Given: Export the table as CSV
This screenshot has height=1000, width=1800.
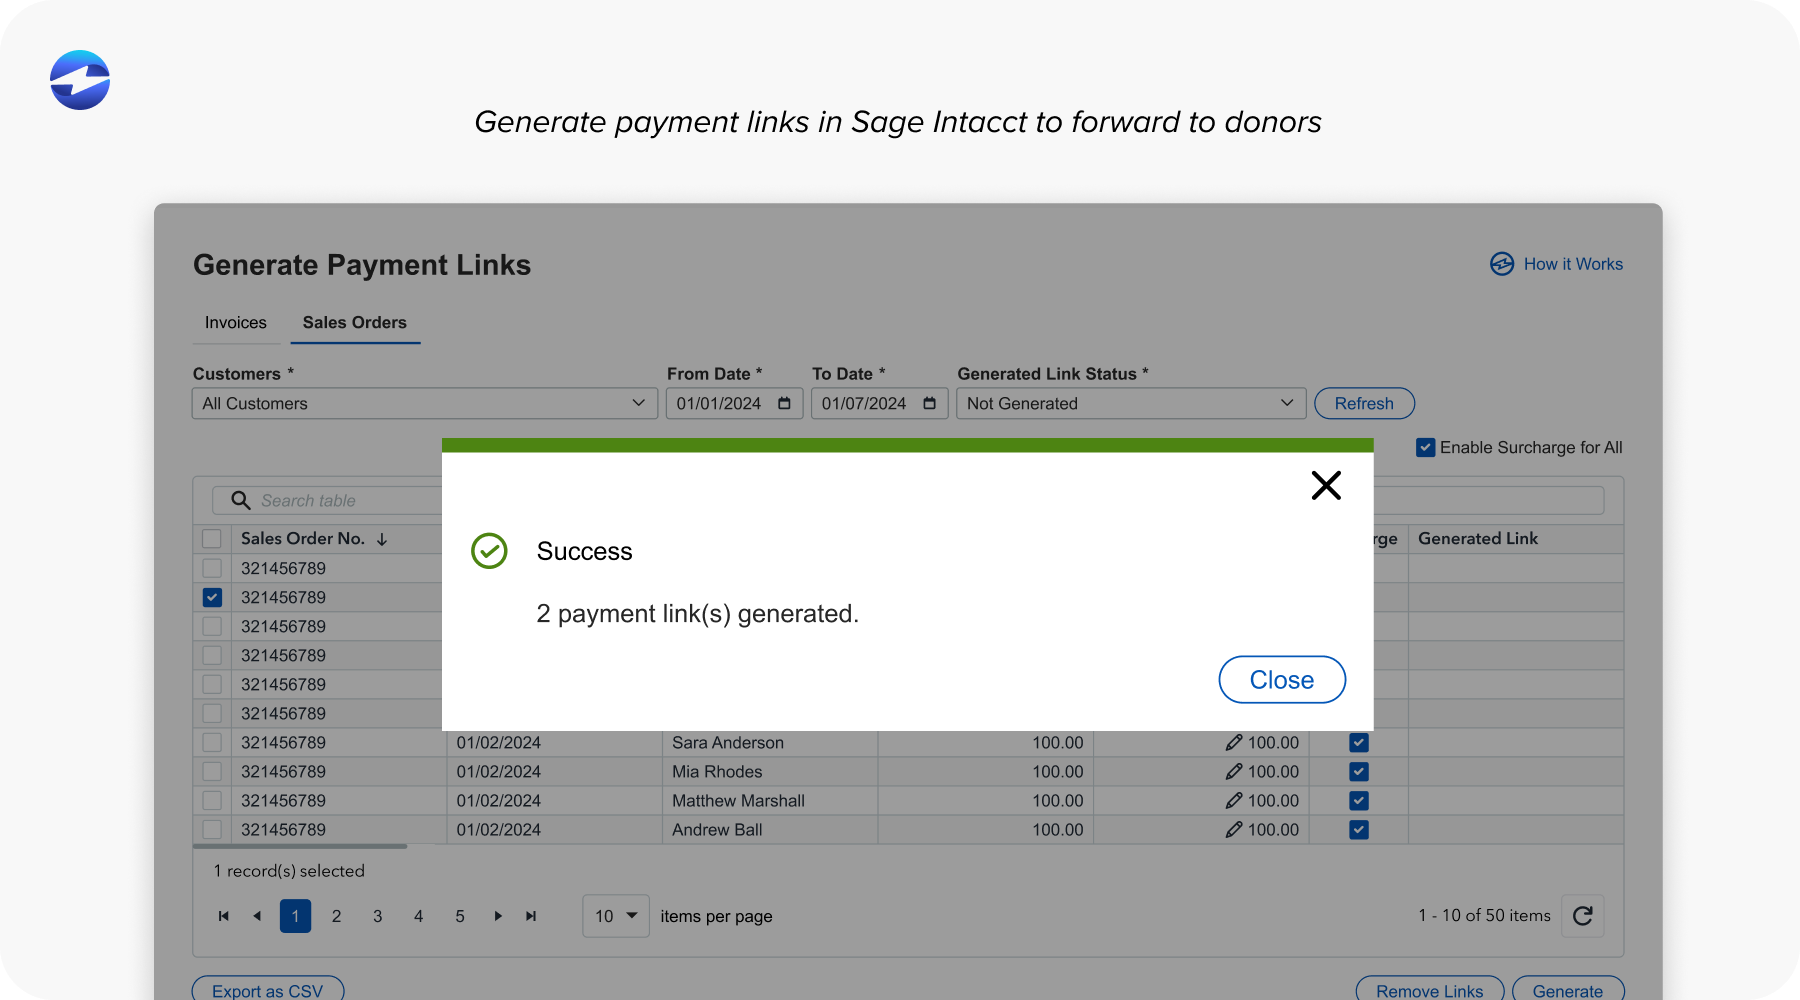Looking at the screenshot, I should click(267, 990).
